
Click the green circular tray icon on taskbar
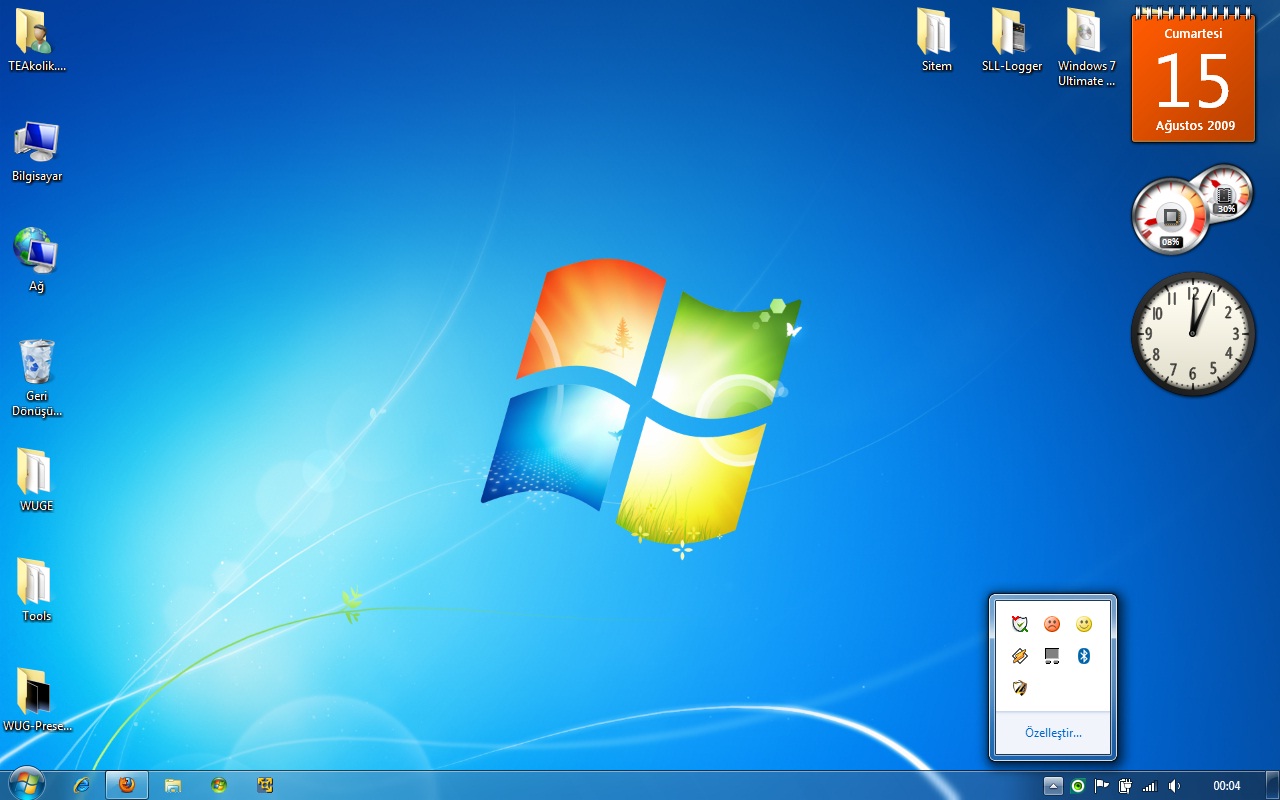[1078, 786]
